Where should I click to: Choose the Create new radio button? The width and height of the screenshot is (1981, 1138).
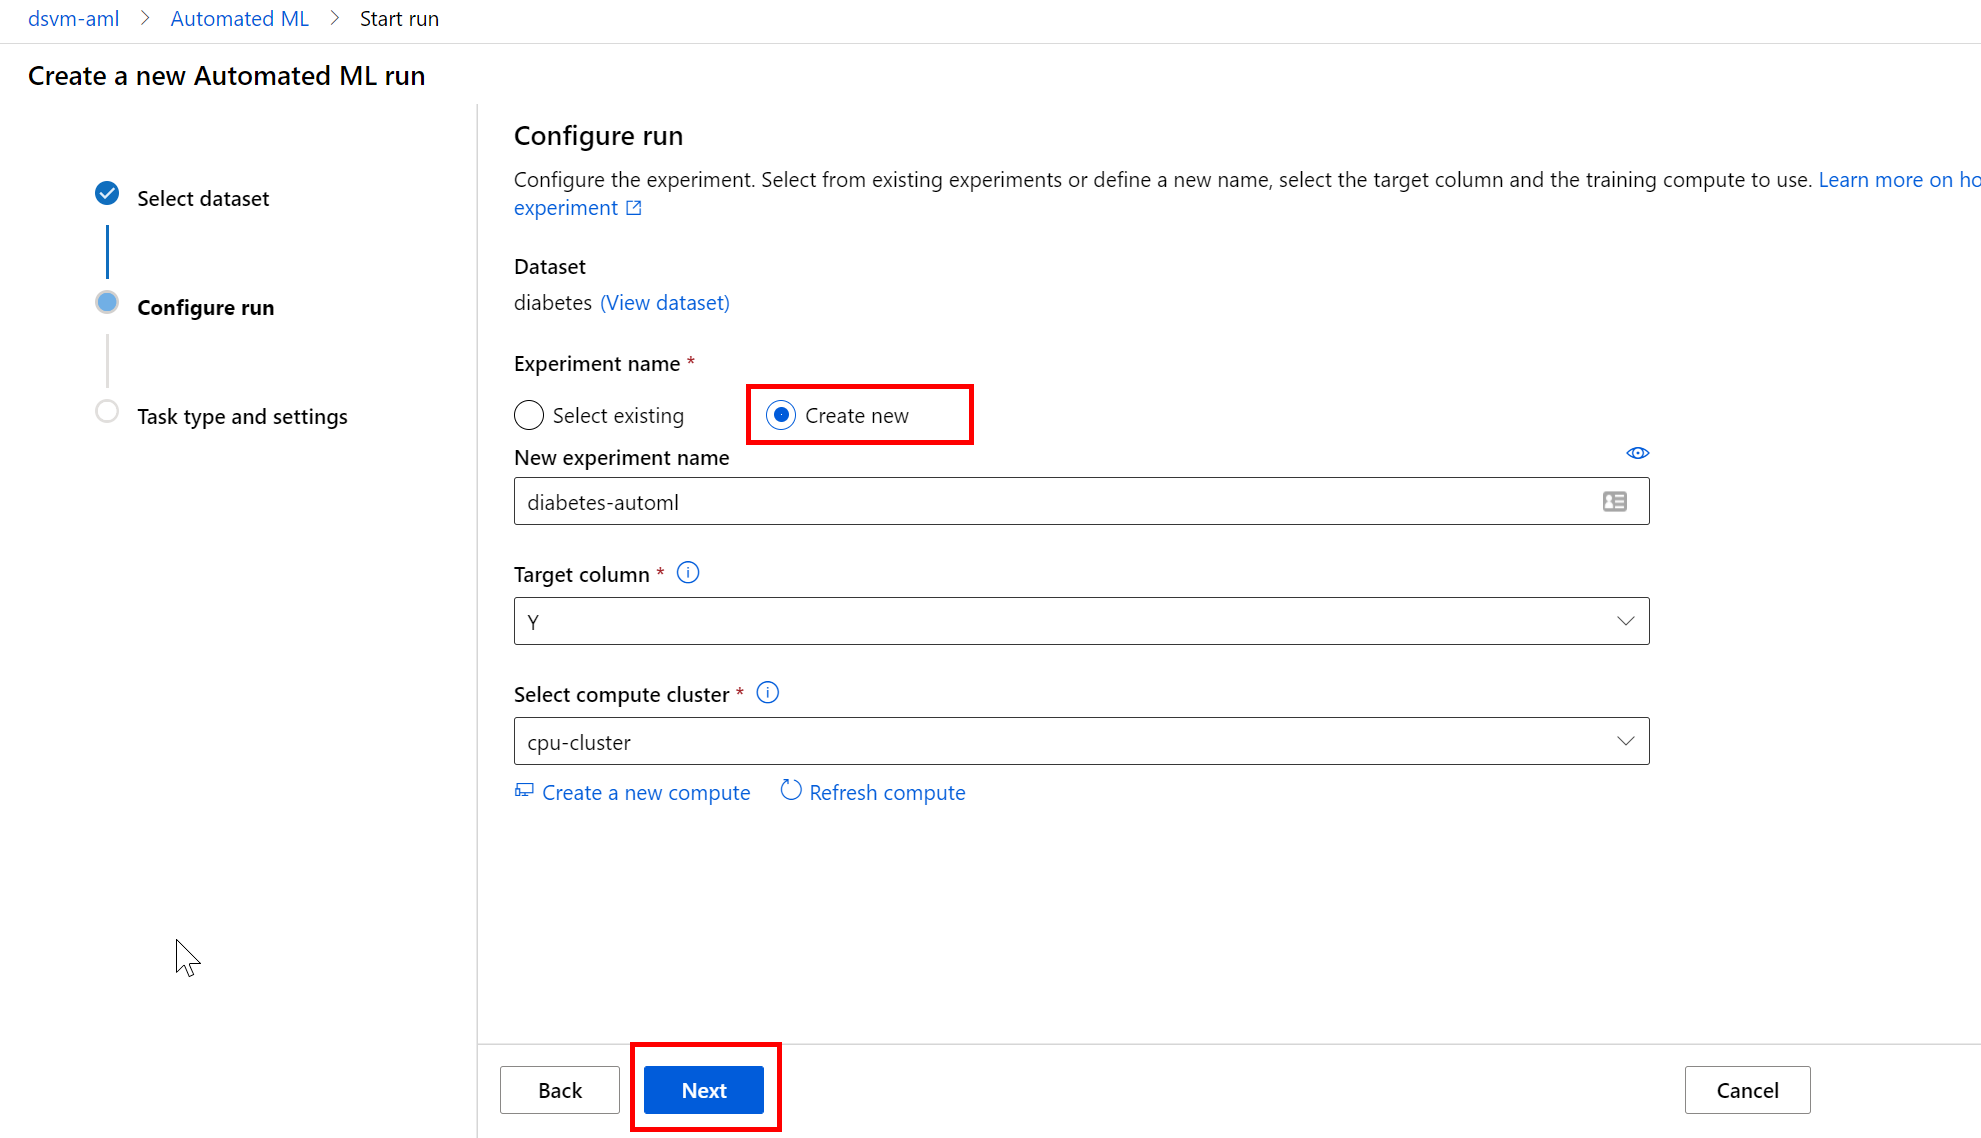(781, 415)
